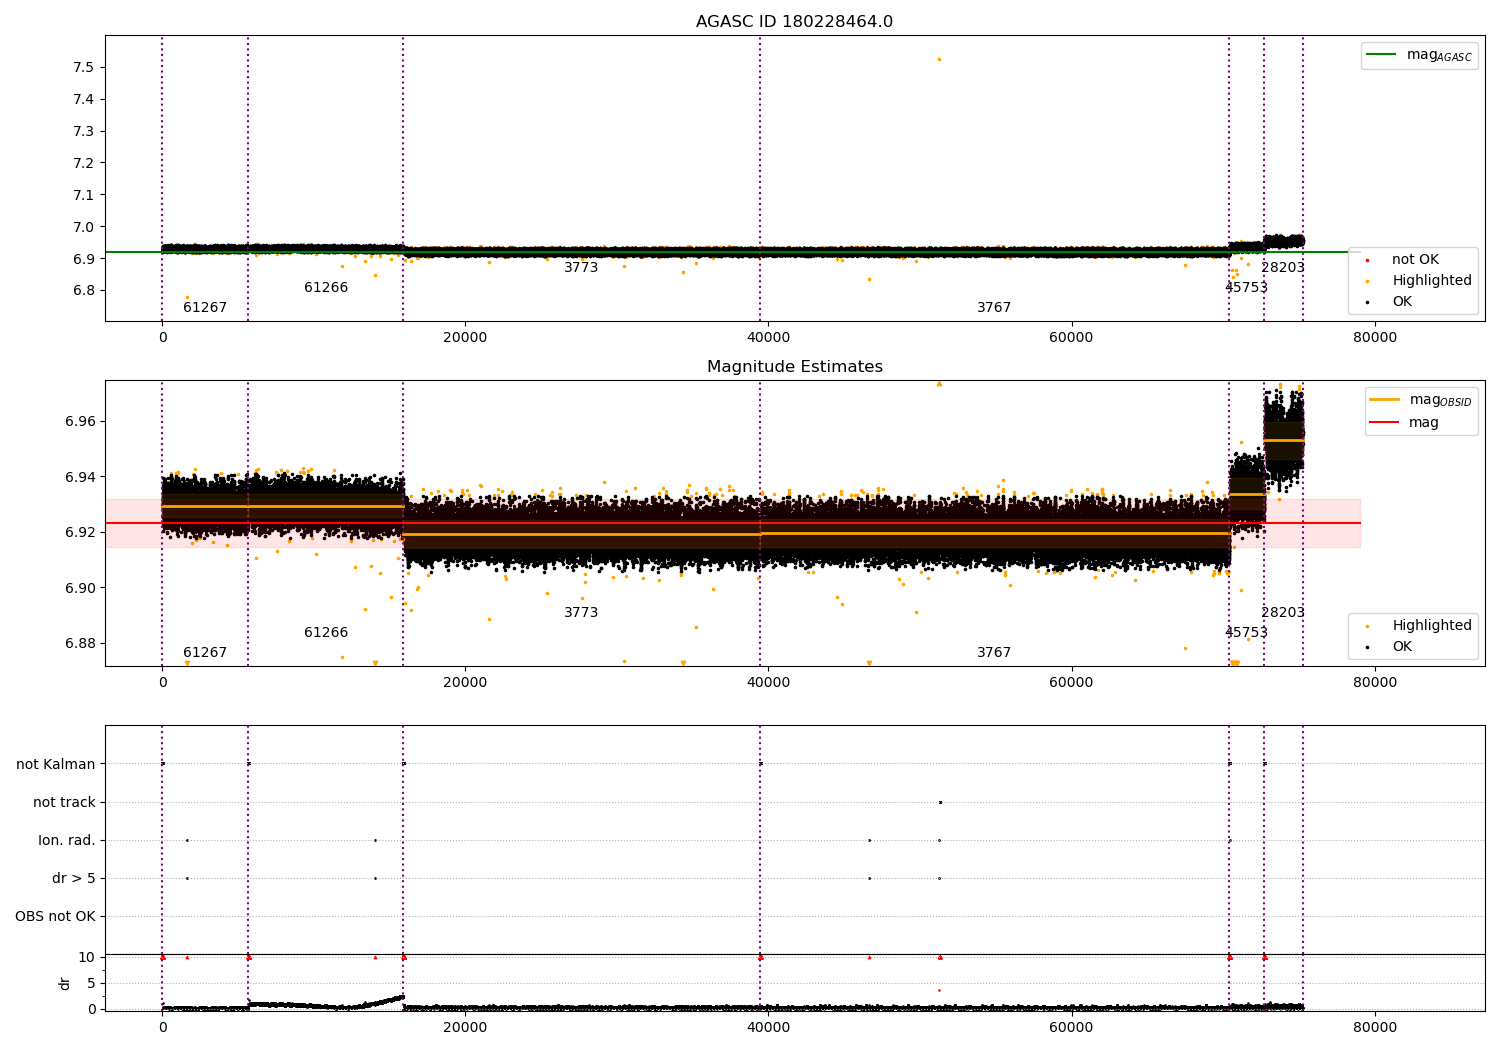The height and width of the screenshot is (1050, 1500).
Task: Click OBSID label 61266 in Magnitude Estimates plot
Action: [326, 633]
